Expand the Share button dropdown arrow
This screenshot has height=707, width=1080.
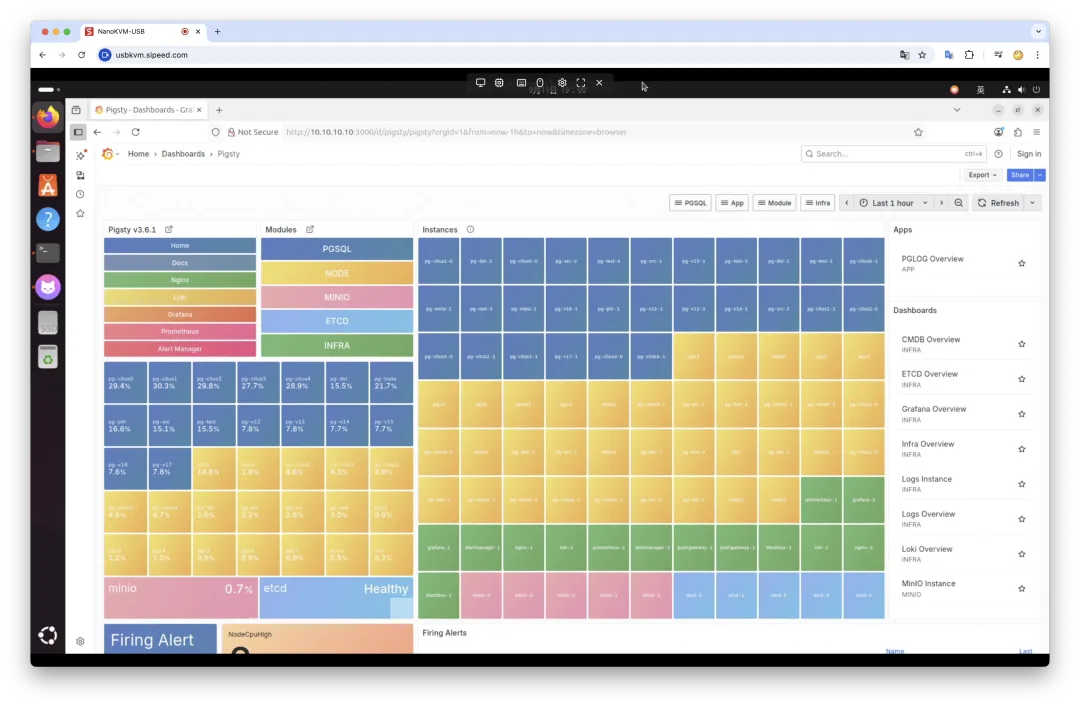(1040, 175)
